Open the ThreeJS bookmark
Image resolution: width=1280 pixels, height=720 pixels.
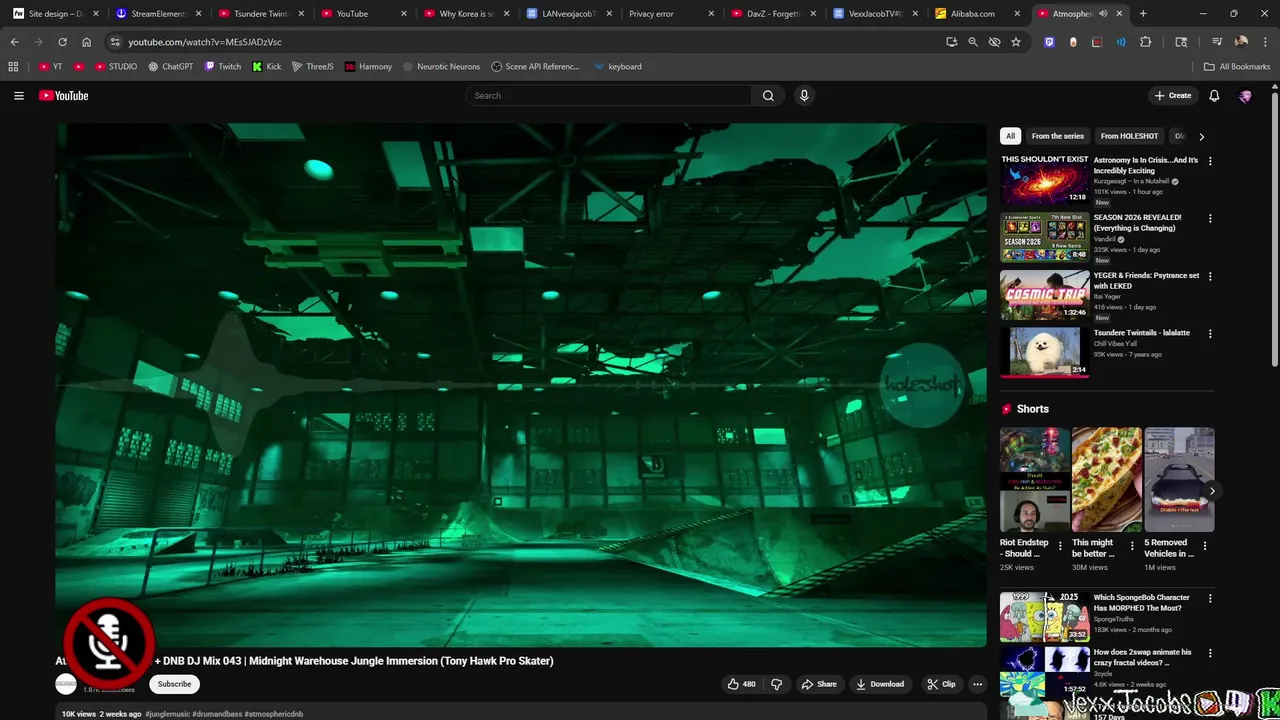[312, 67]
